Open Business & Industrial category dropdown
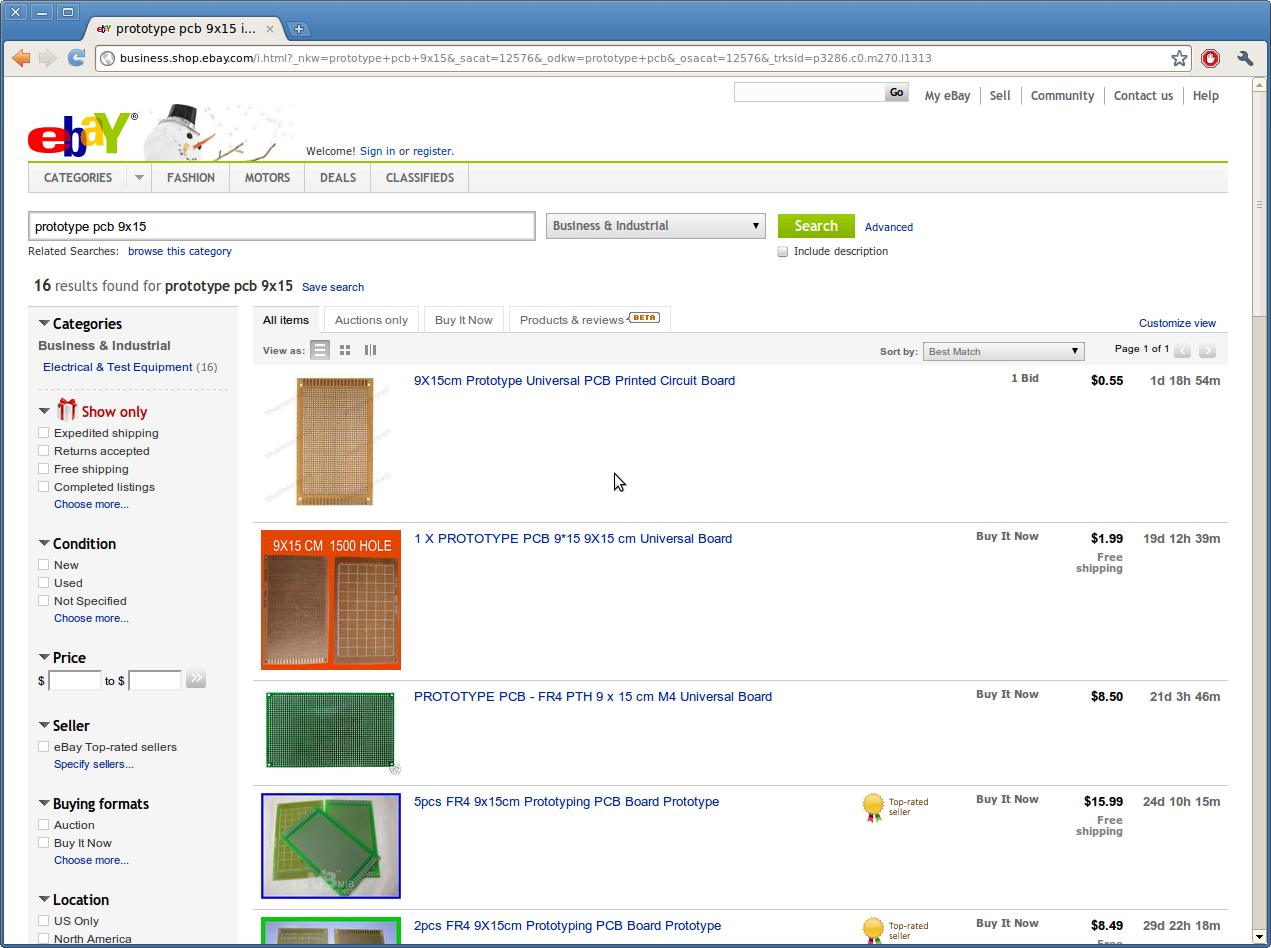 656,226
